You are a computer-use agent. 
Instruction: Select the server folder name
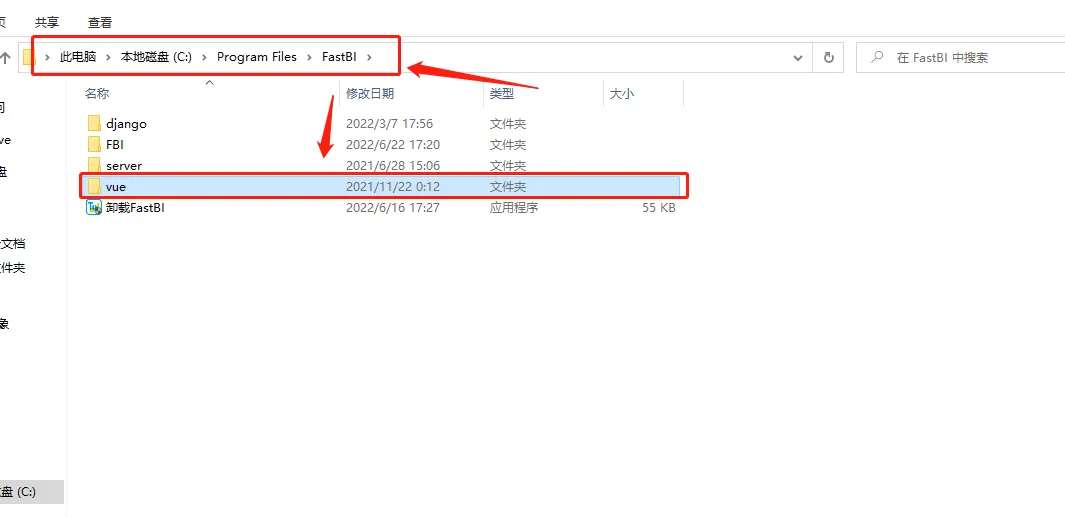pos(124,166)
